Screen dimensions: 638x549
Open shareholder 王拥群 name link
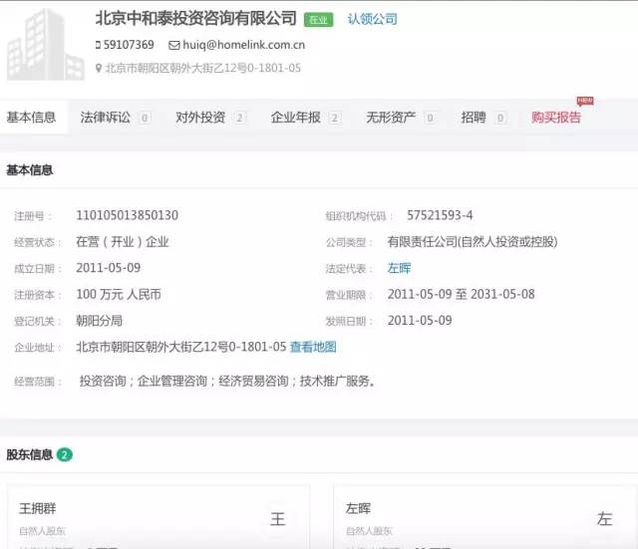point(40,509)
